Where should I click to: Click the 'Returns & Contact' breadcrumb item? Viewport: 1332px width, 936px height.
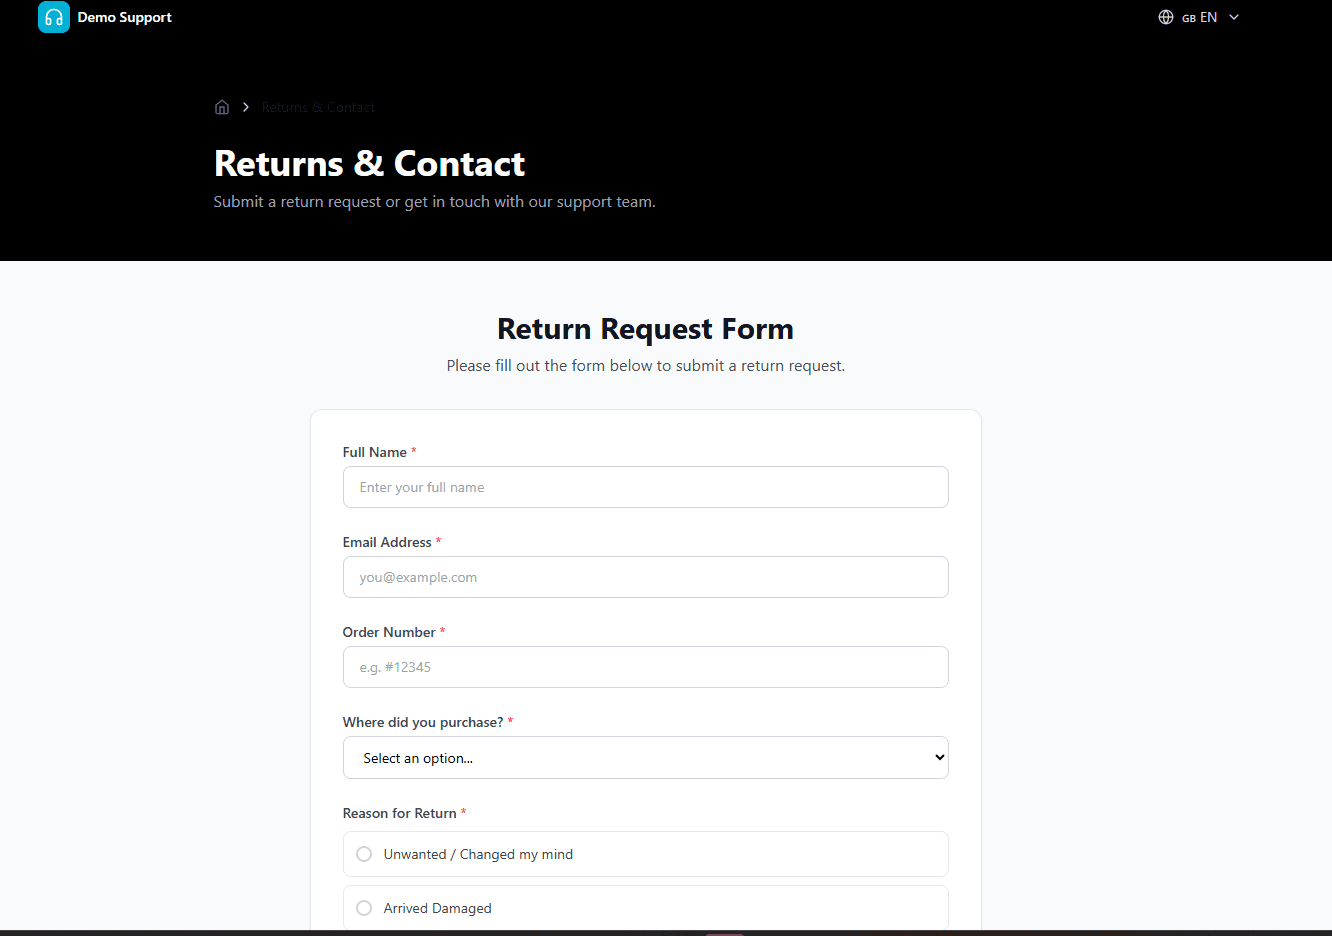318,107
